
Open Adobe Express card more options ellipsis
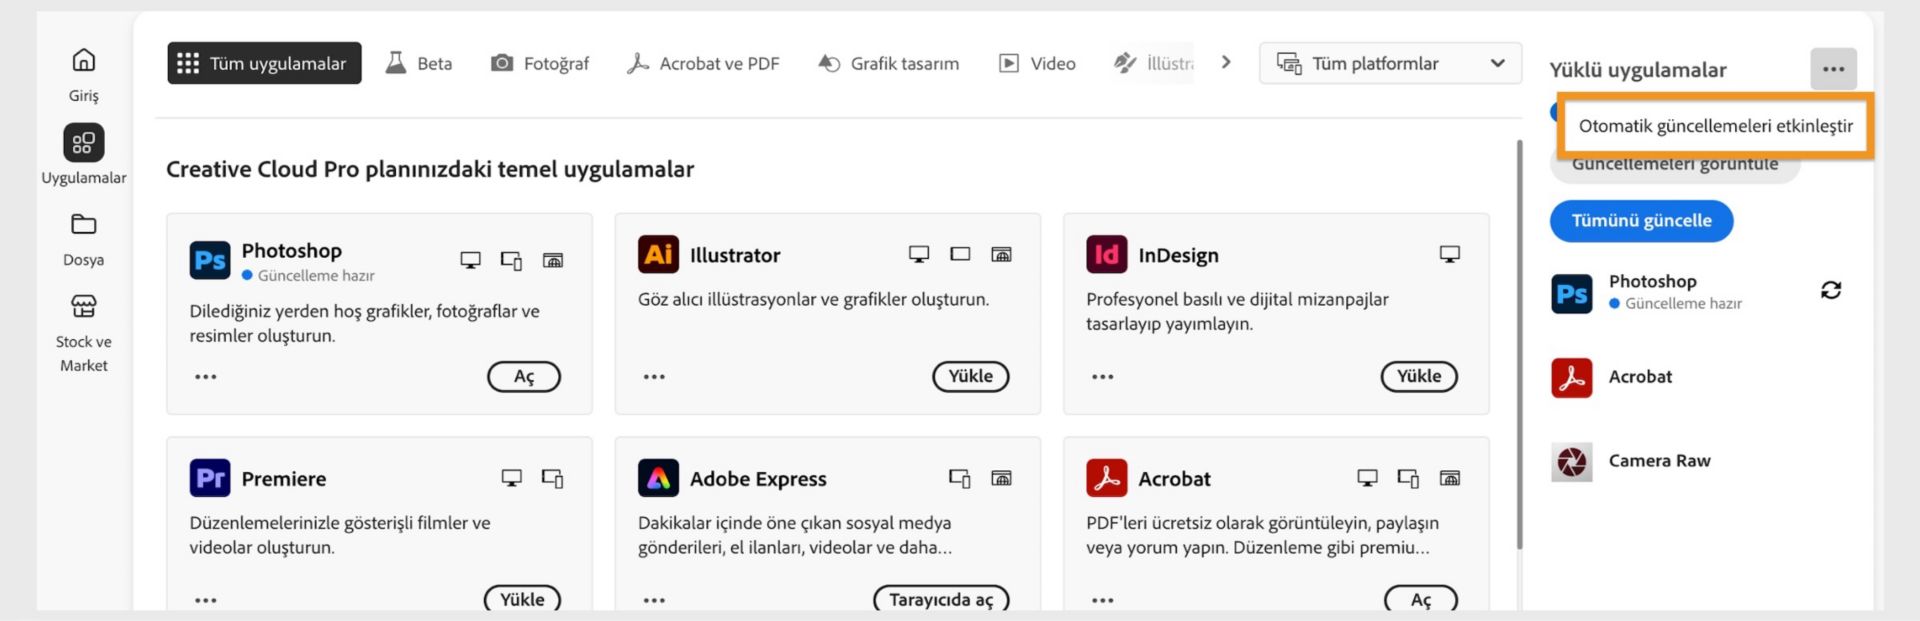click(x=654, y=600)
